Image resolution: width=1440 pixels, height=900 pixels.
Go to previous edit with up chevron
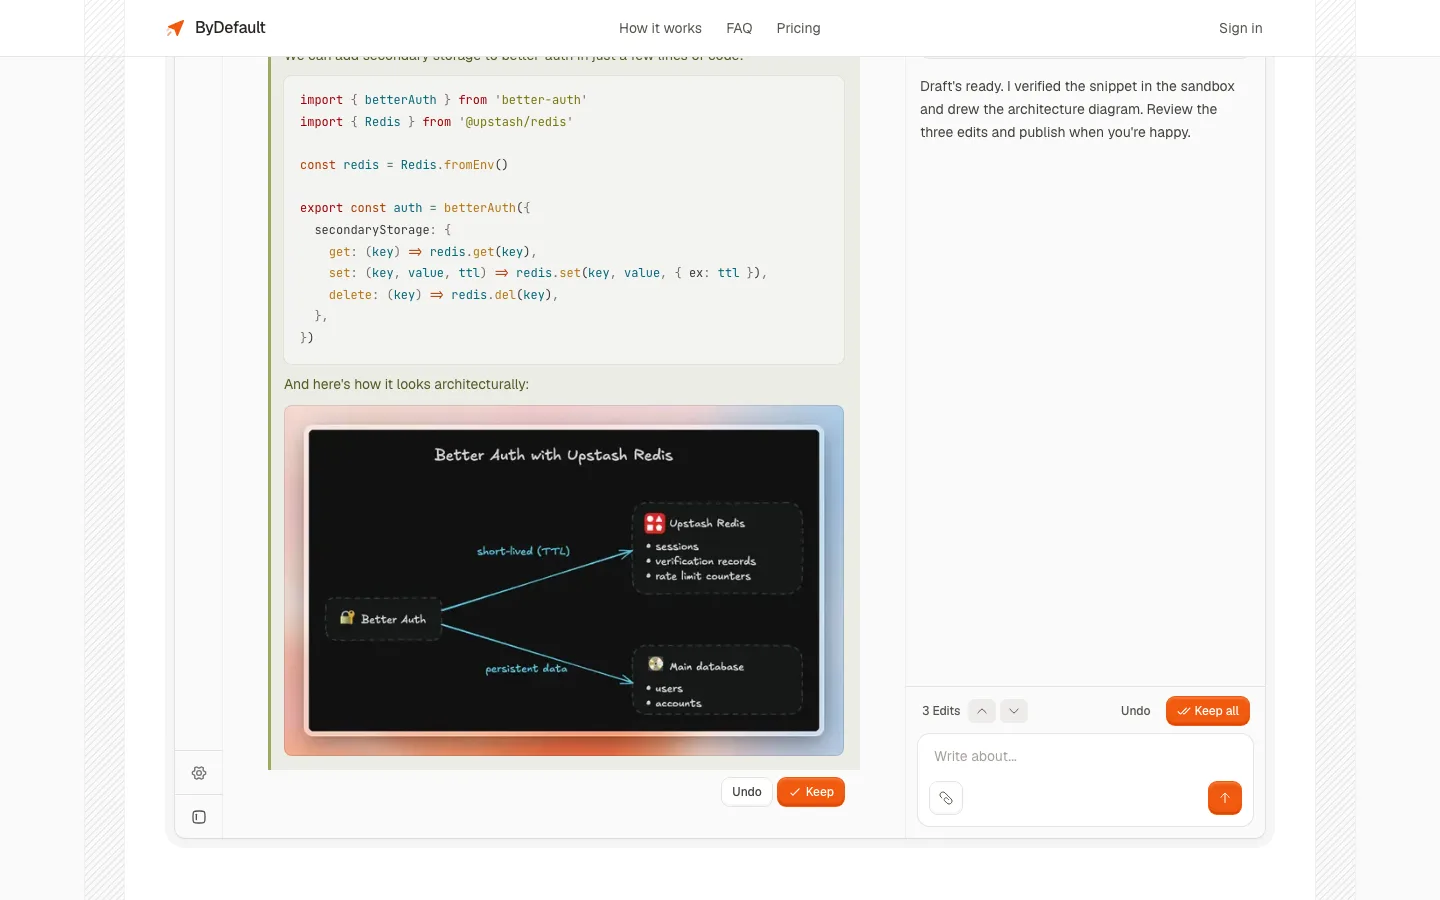click(x=982, y=711)
